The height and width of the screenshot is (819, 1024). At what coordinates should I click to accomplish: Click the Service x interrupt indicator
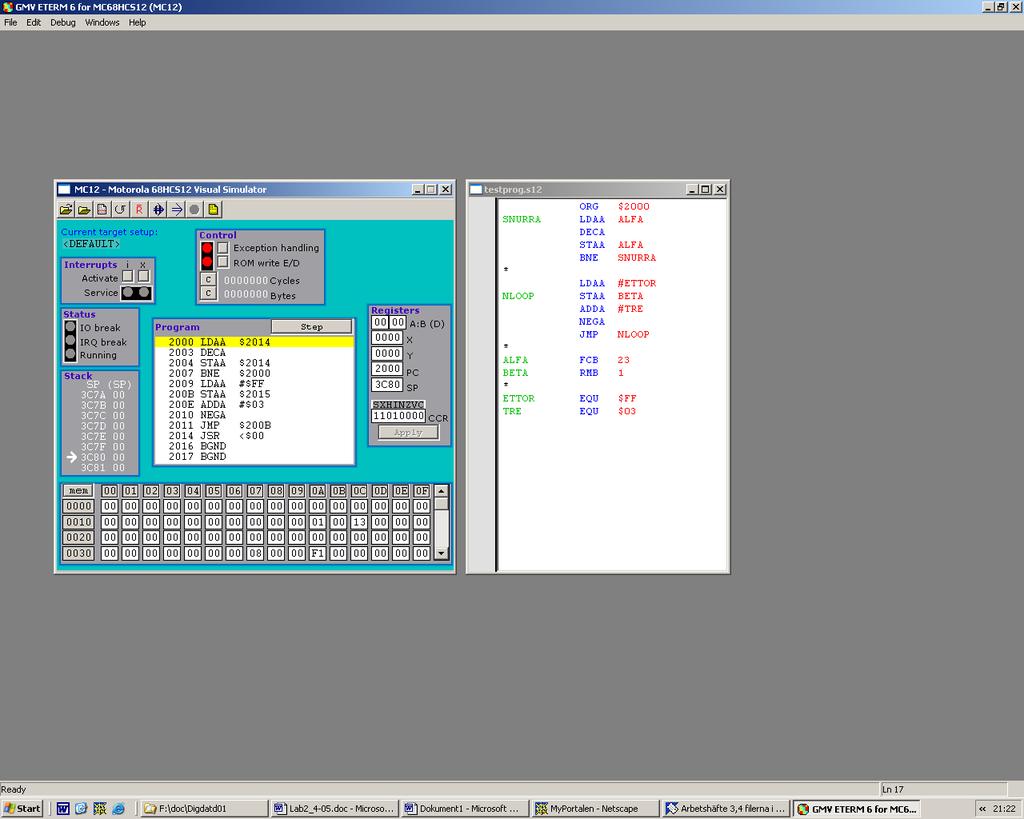[144, 293]
